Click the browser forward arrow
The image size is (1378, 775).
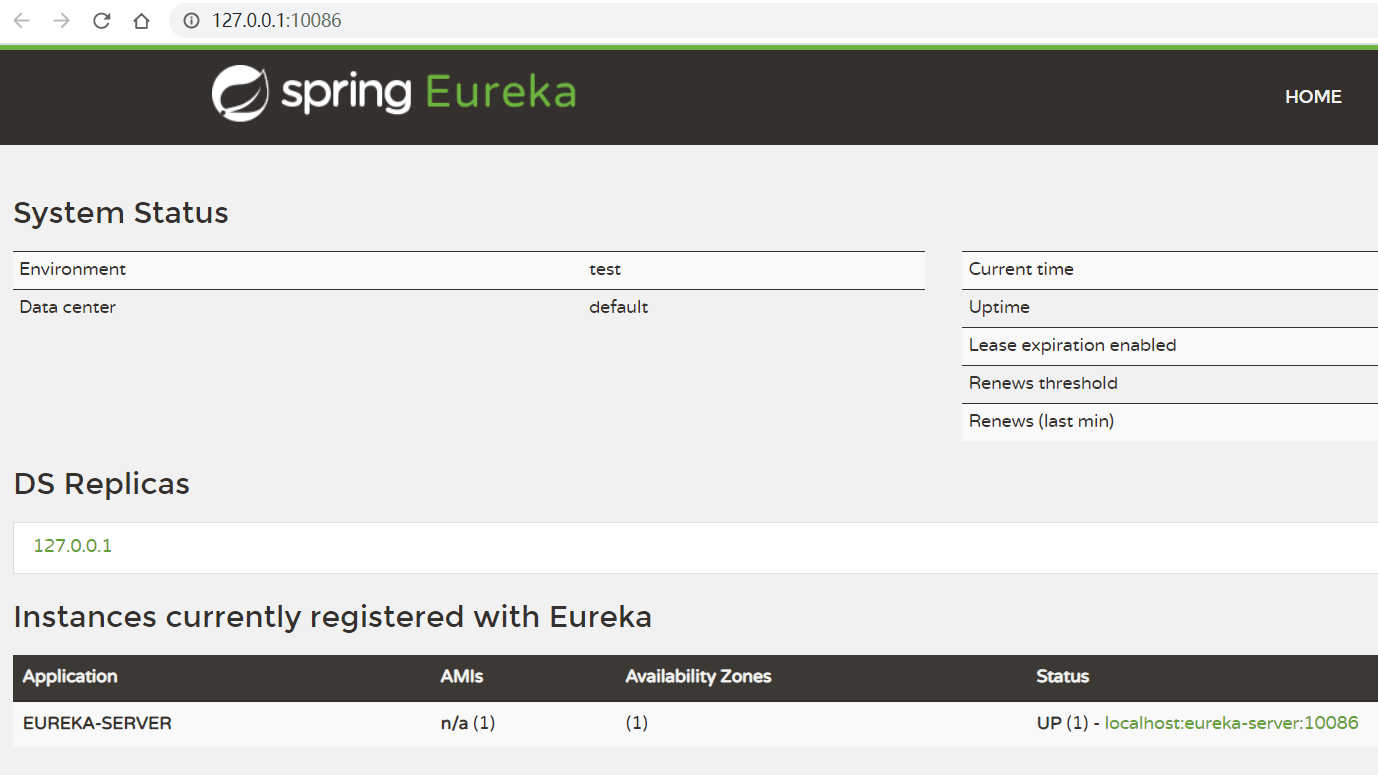(x=61, y=21)
